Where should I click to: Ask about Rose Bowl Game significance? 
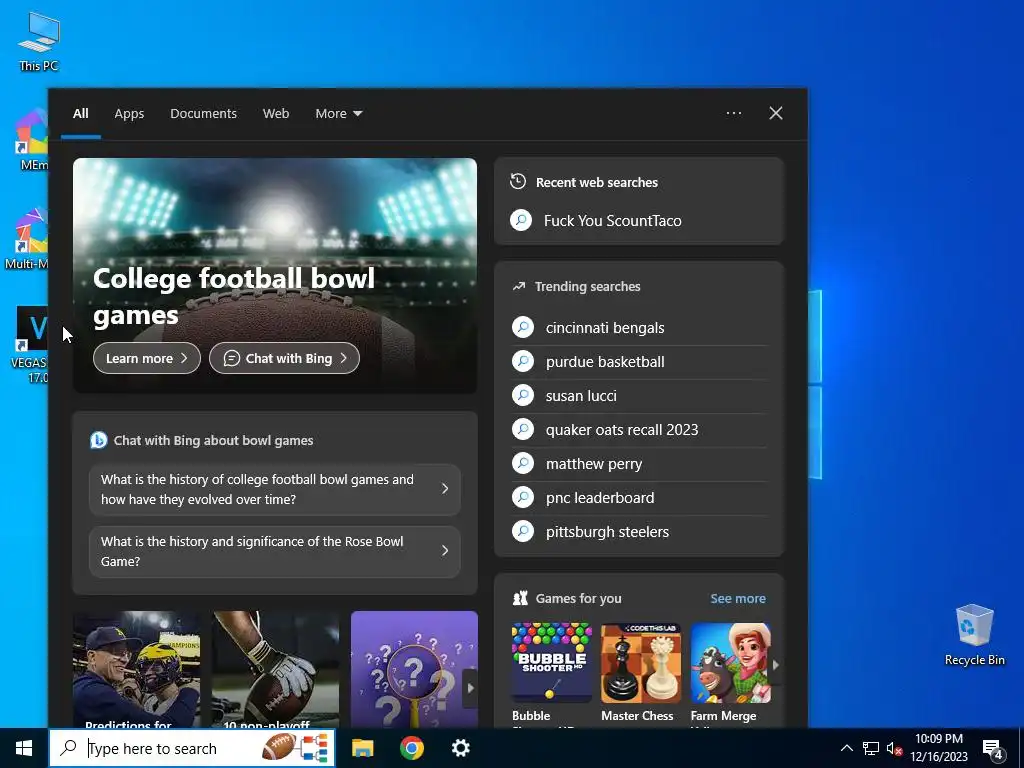tap(275, 551)
